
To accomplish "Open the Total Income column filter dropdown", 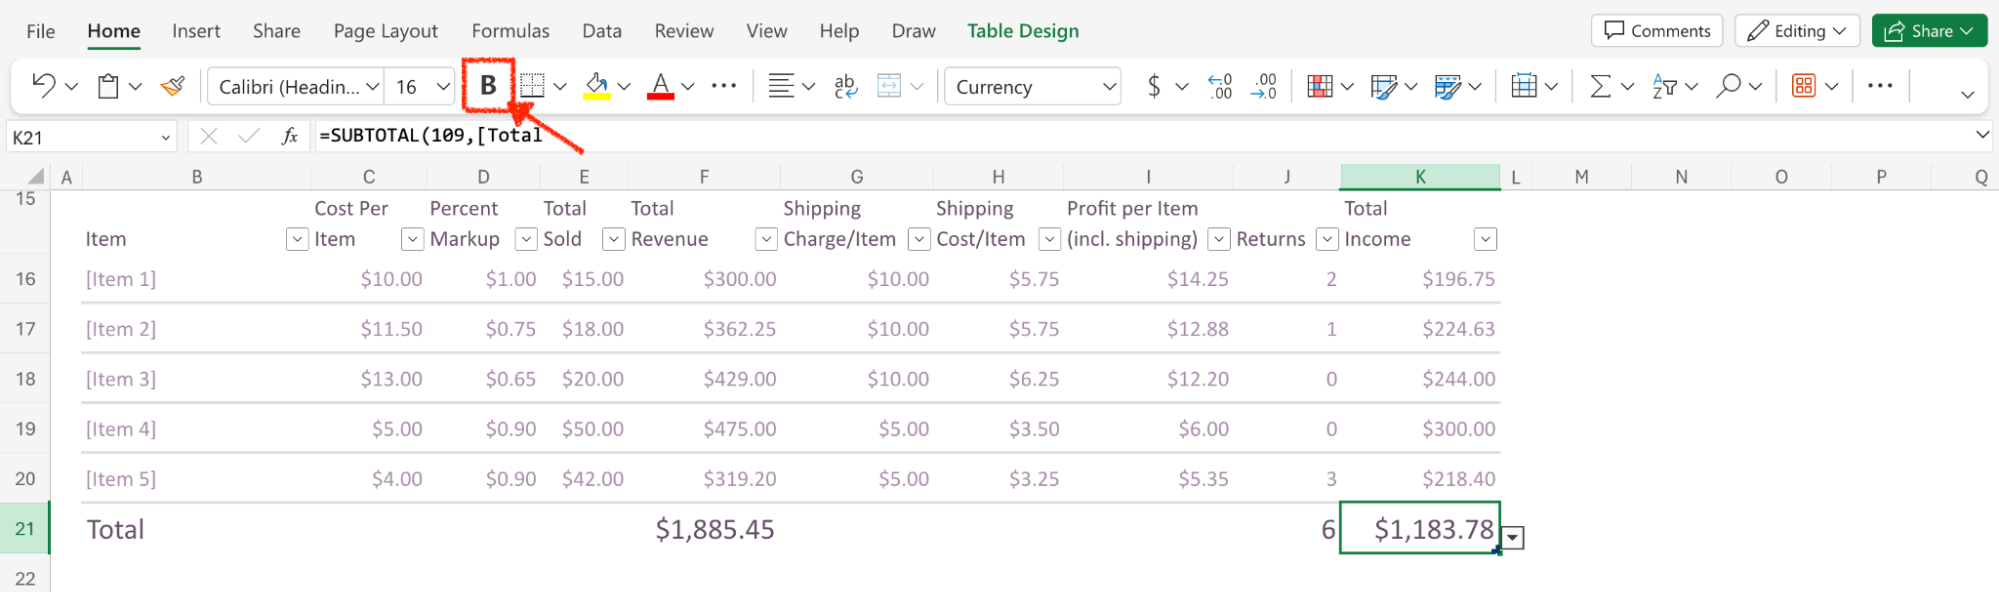I will [x=1485, y=239].
